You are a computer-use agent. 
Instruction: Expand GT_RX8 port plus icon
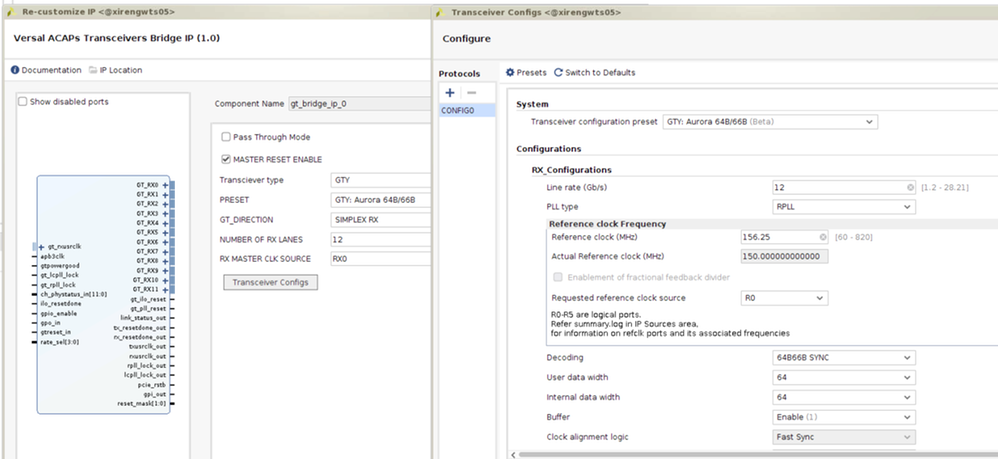[165, 261]
